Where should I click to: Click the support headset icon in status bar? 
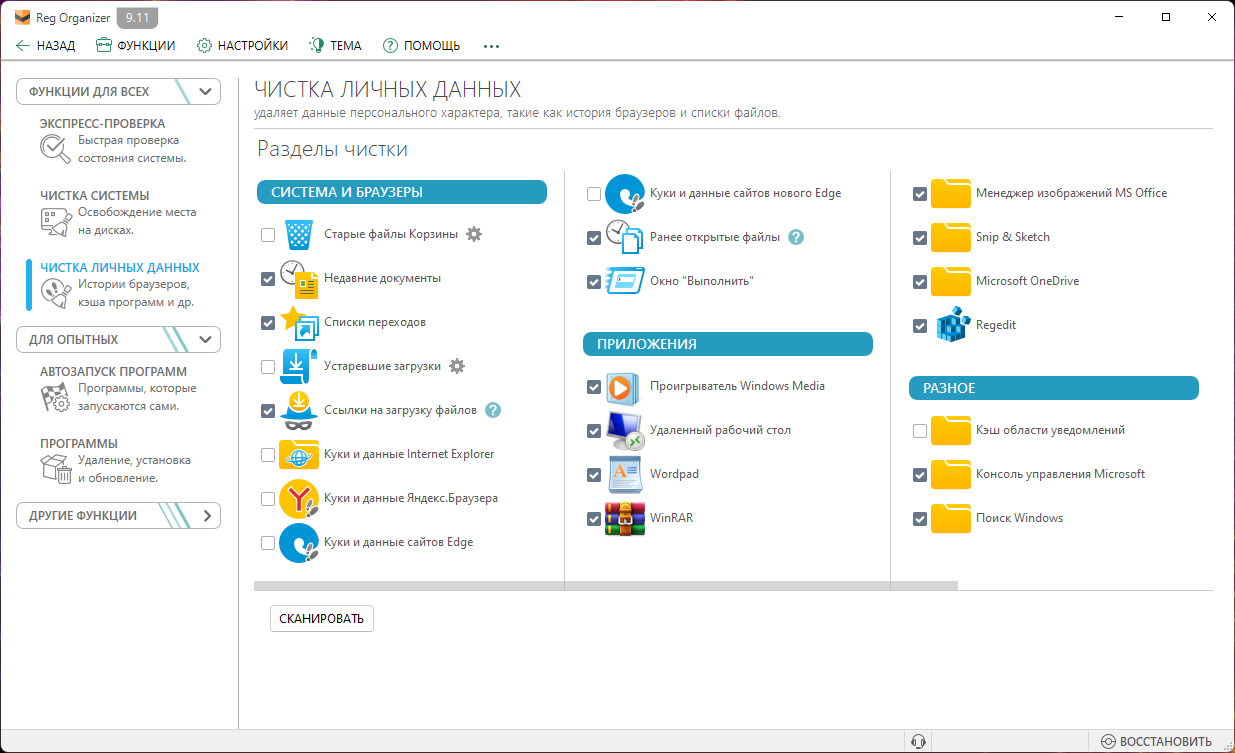[918, 741]
